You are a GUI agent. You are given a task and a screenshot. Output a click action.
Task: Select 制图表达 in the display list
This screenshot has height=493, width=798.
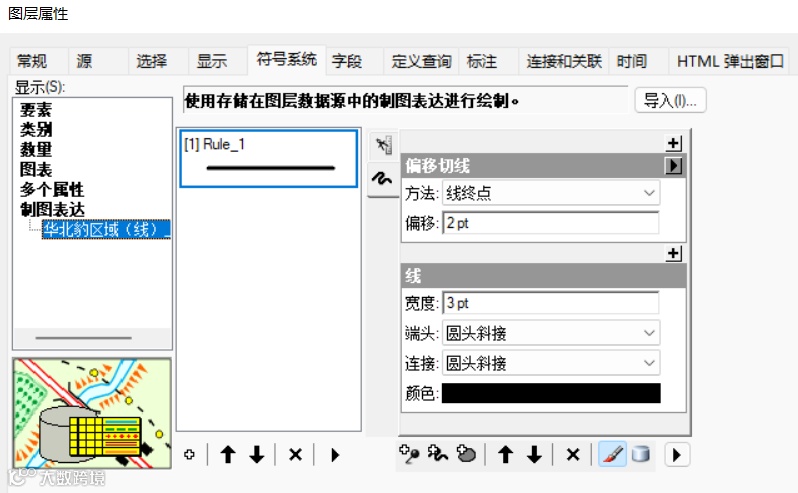tap(52, 209)
